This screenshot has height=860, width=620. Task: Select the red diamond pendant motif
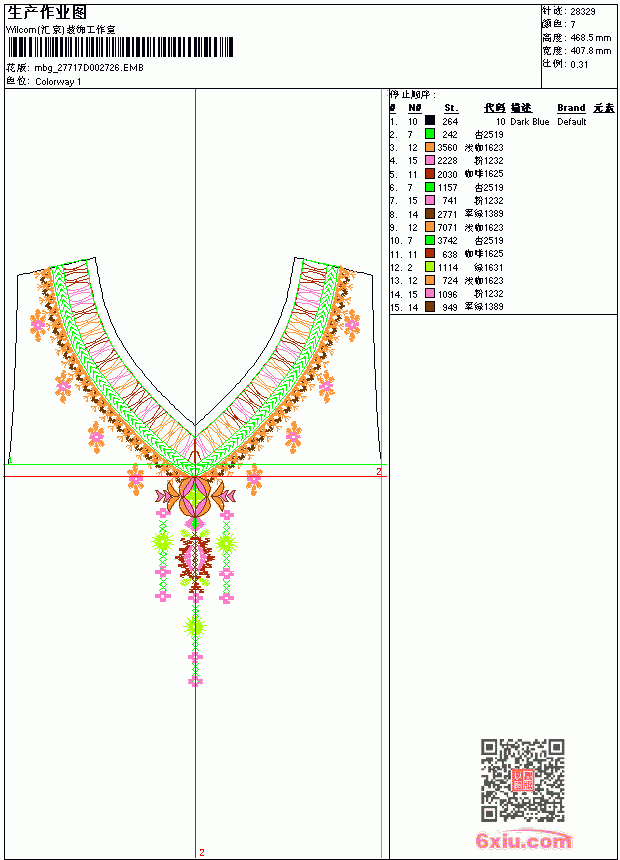[195, 557]
